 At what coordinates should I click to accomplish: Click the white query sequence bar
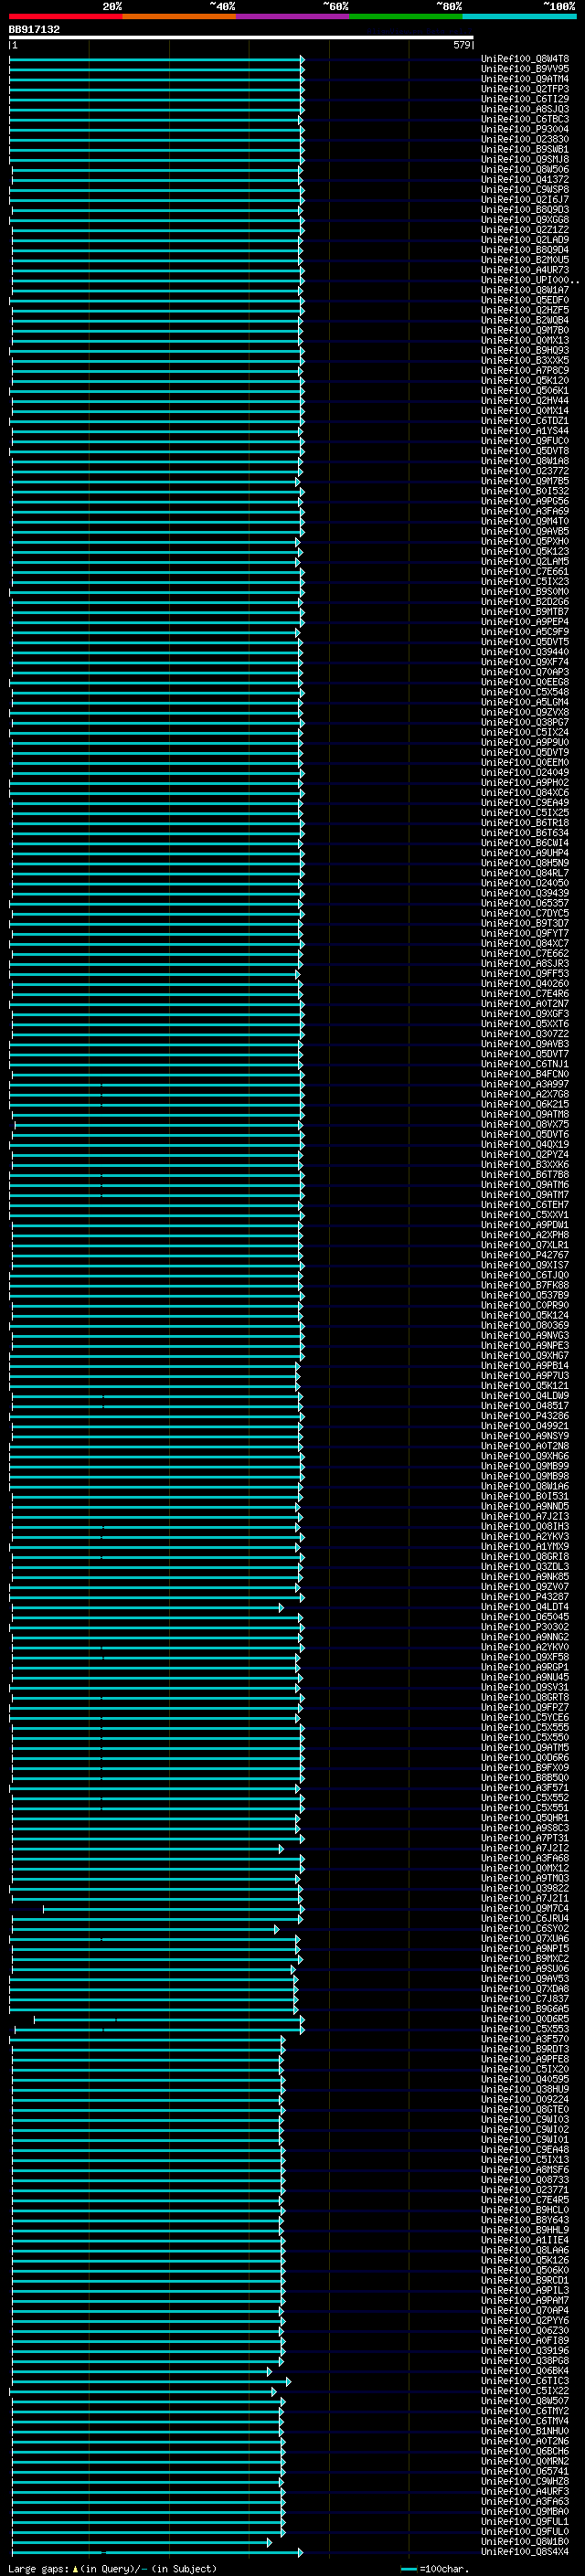[x=241, y=38]
